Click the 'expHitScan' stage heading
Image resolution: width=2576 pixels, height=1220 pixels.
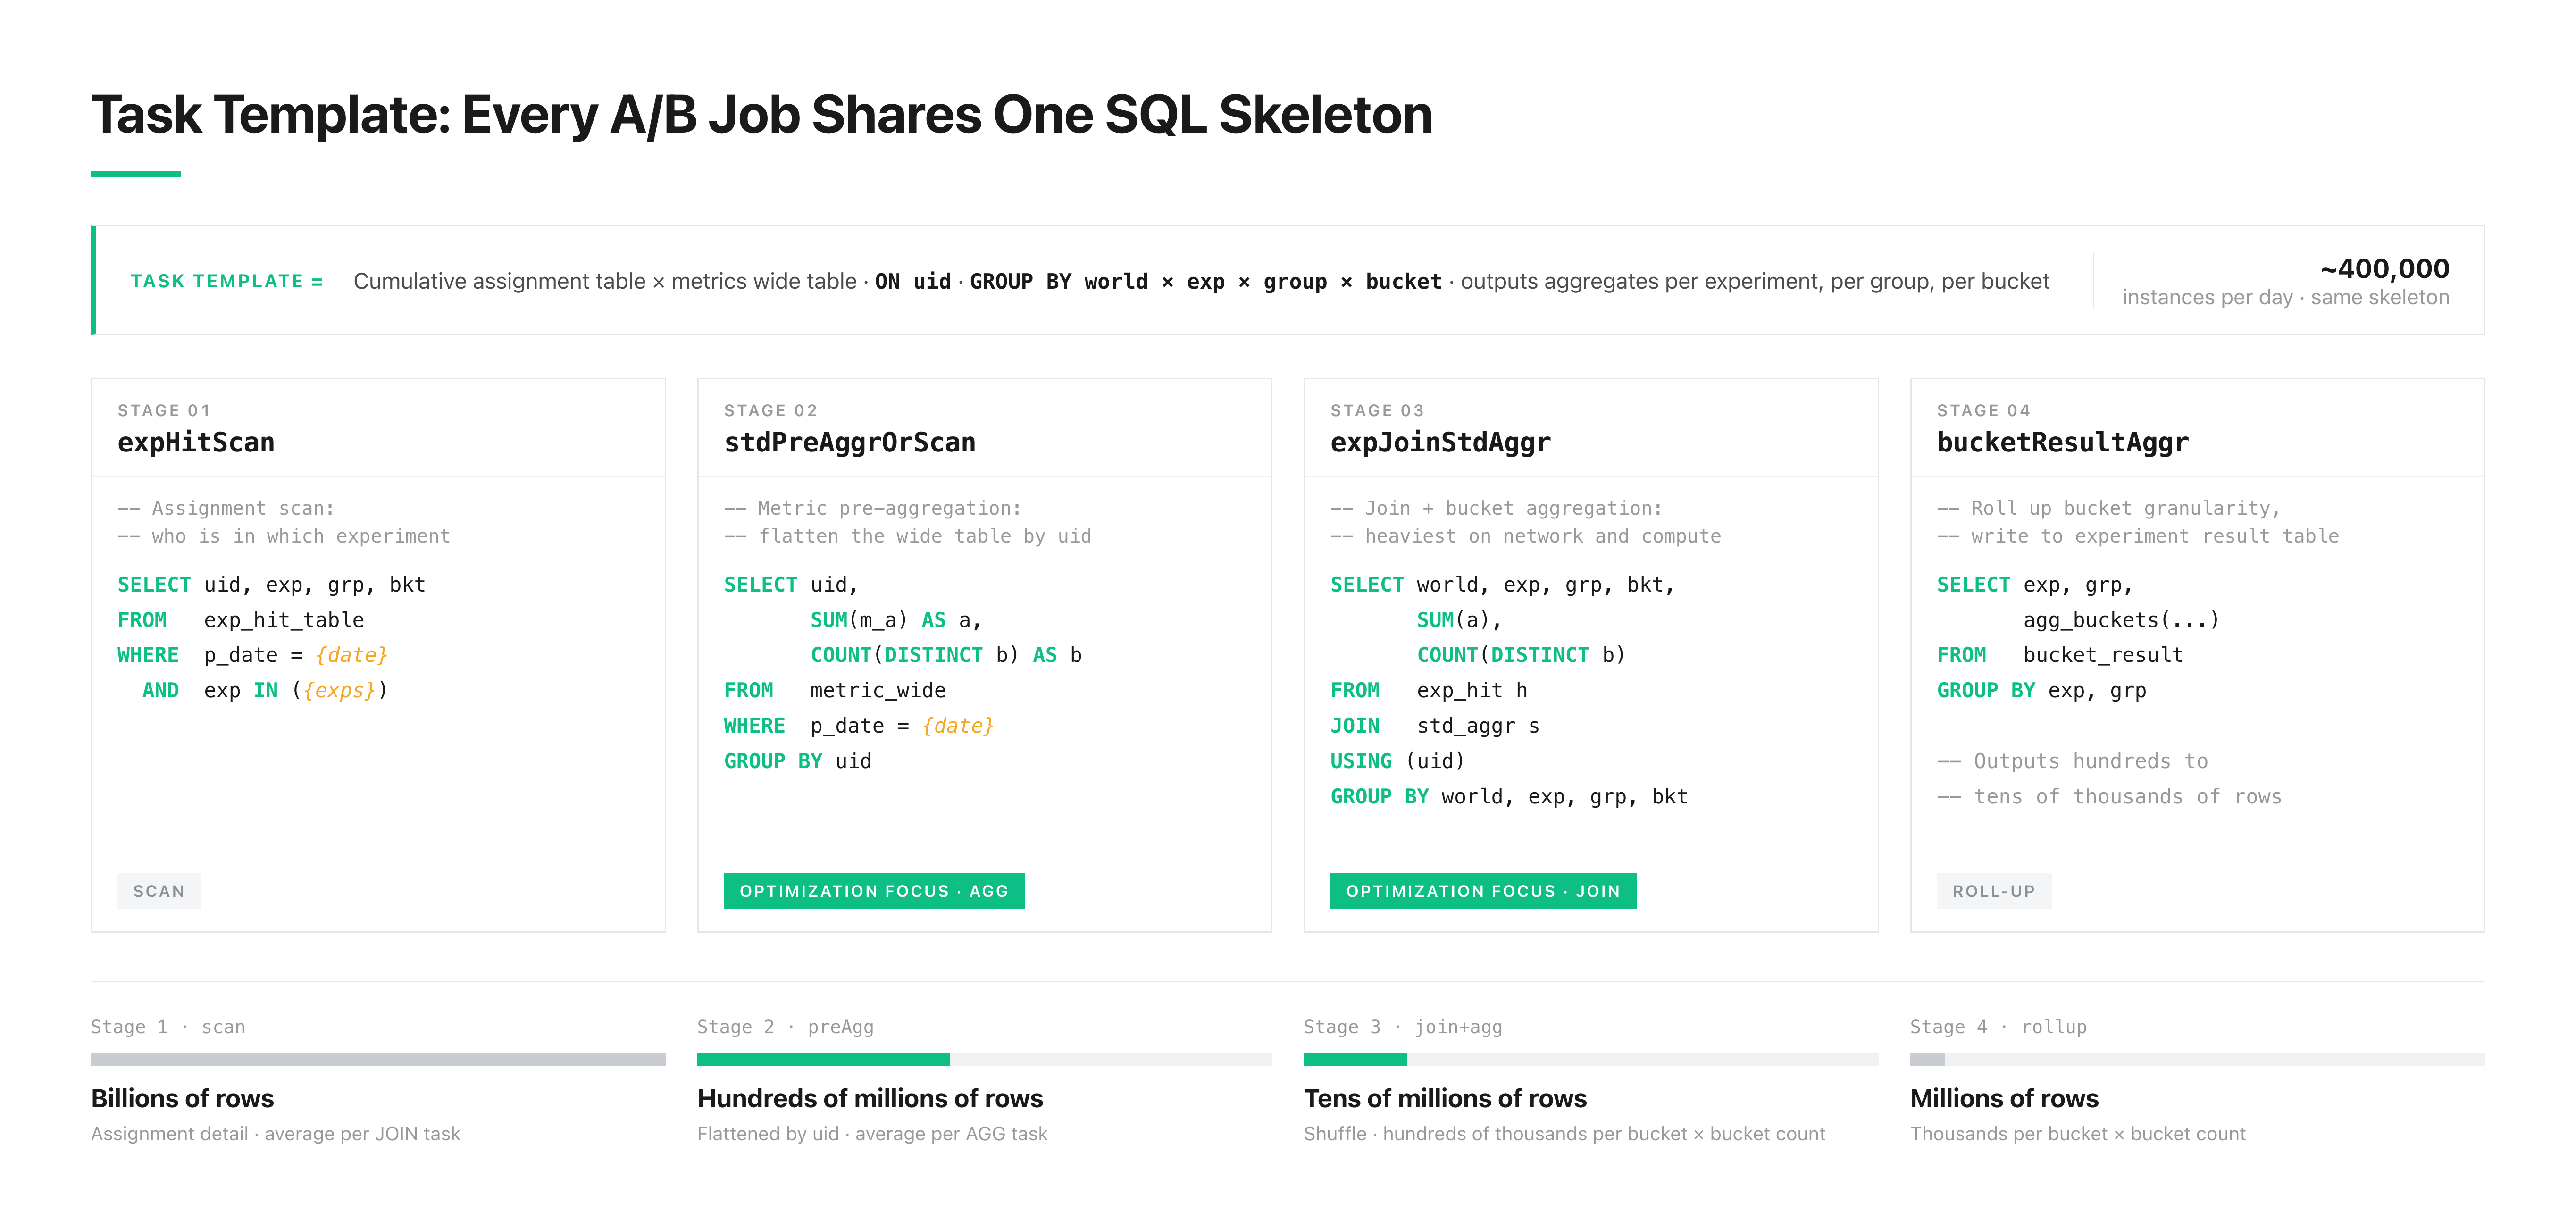pyautogui.click(x=196, y=442)
